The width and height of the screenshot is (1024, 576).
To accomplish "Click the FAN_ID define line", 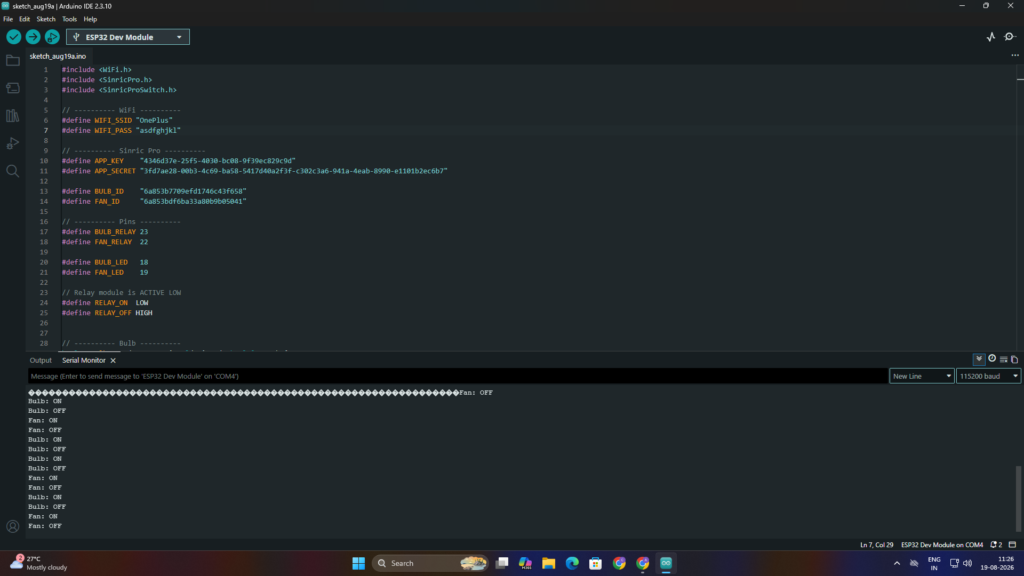I will [x=154, y=202].
